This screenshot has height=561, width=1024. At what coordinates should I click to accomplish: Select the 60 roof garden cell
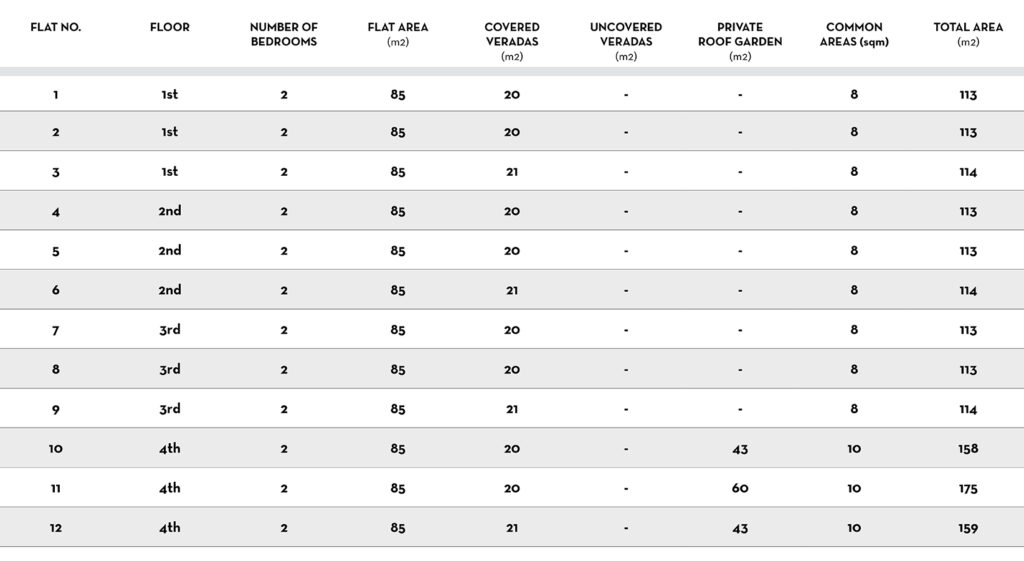point(740,488)
